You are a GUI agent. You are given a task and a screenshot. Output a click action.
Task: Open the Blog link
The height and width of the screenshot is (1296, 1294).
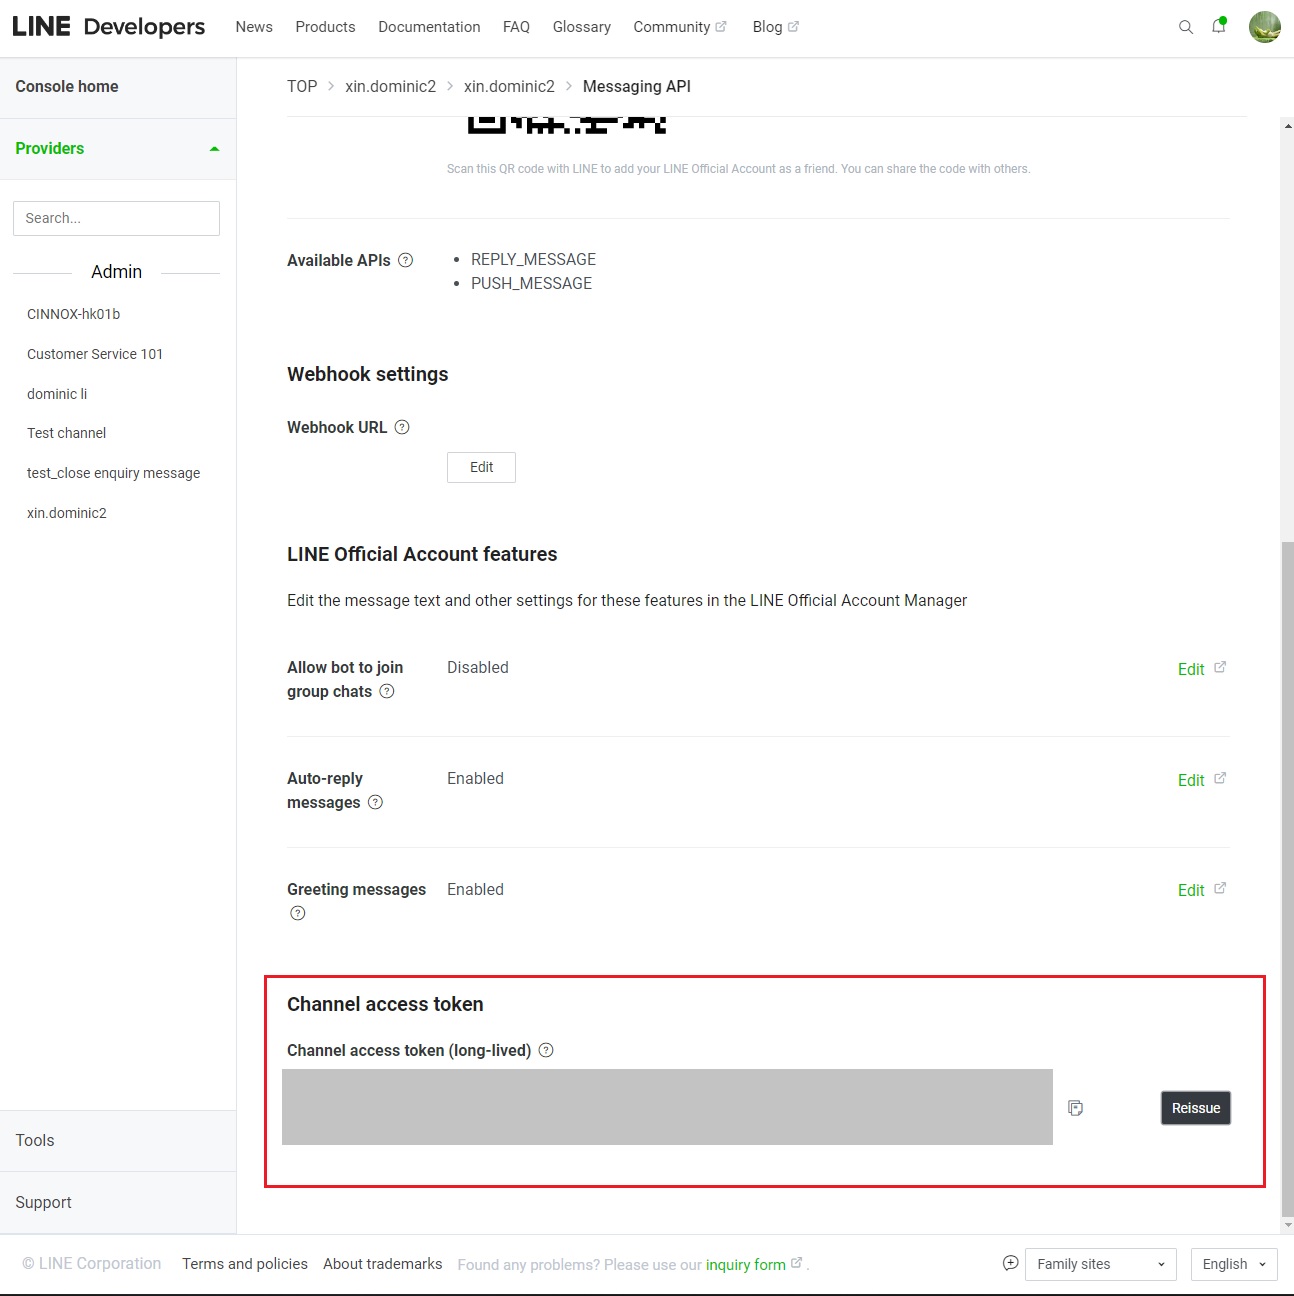(x=776, y=27)
